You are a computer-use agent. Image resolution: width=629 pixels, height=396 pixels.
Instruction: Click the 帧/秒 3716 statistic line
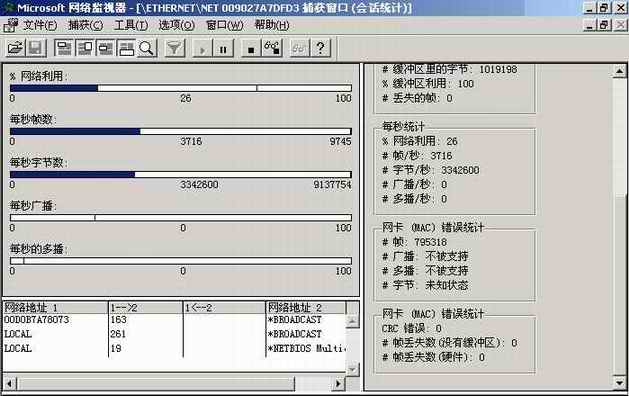(417, 156)
